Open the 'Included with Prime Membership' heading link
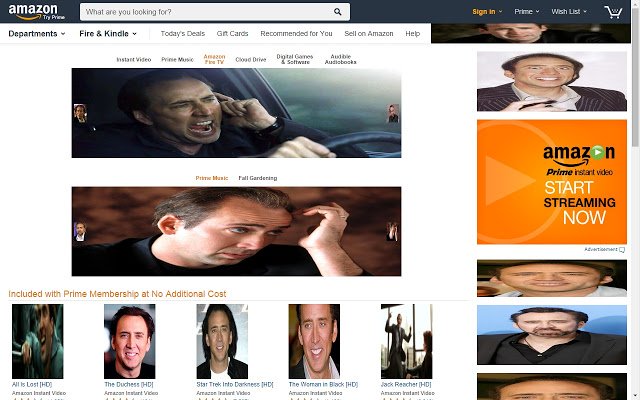The image size is (640, 400). tap(117, 294)
